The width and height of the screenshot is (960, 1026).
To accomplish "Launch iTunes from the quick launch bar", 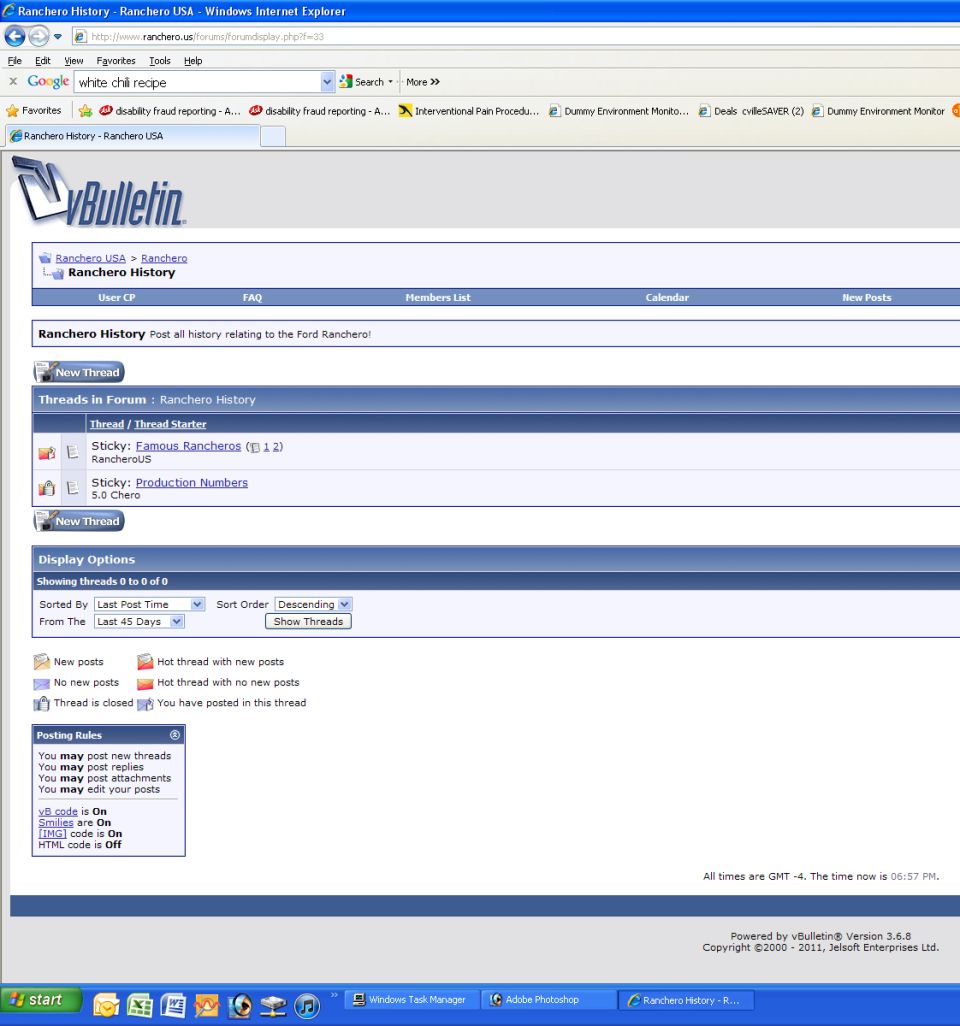I will (307, 1006).
